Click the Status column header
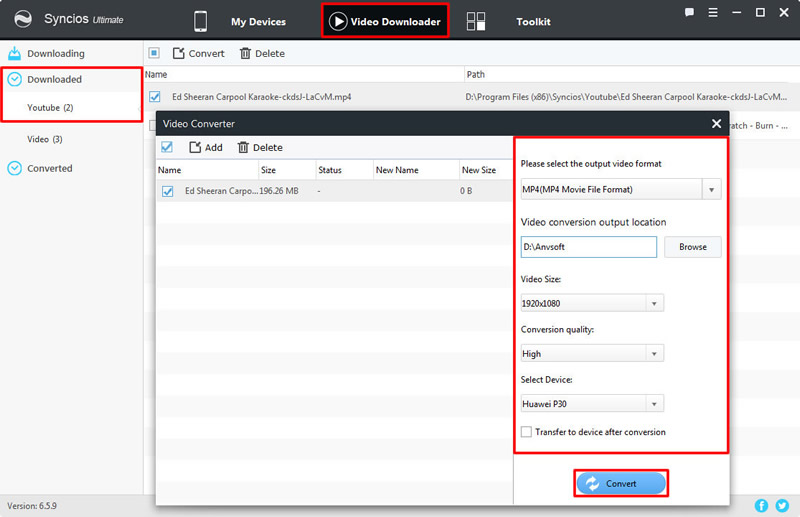Image resolution: width=800 pixels, height=517 pixels. coord(330,170)
